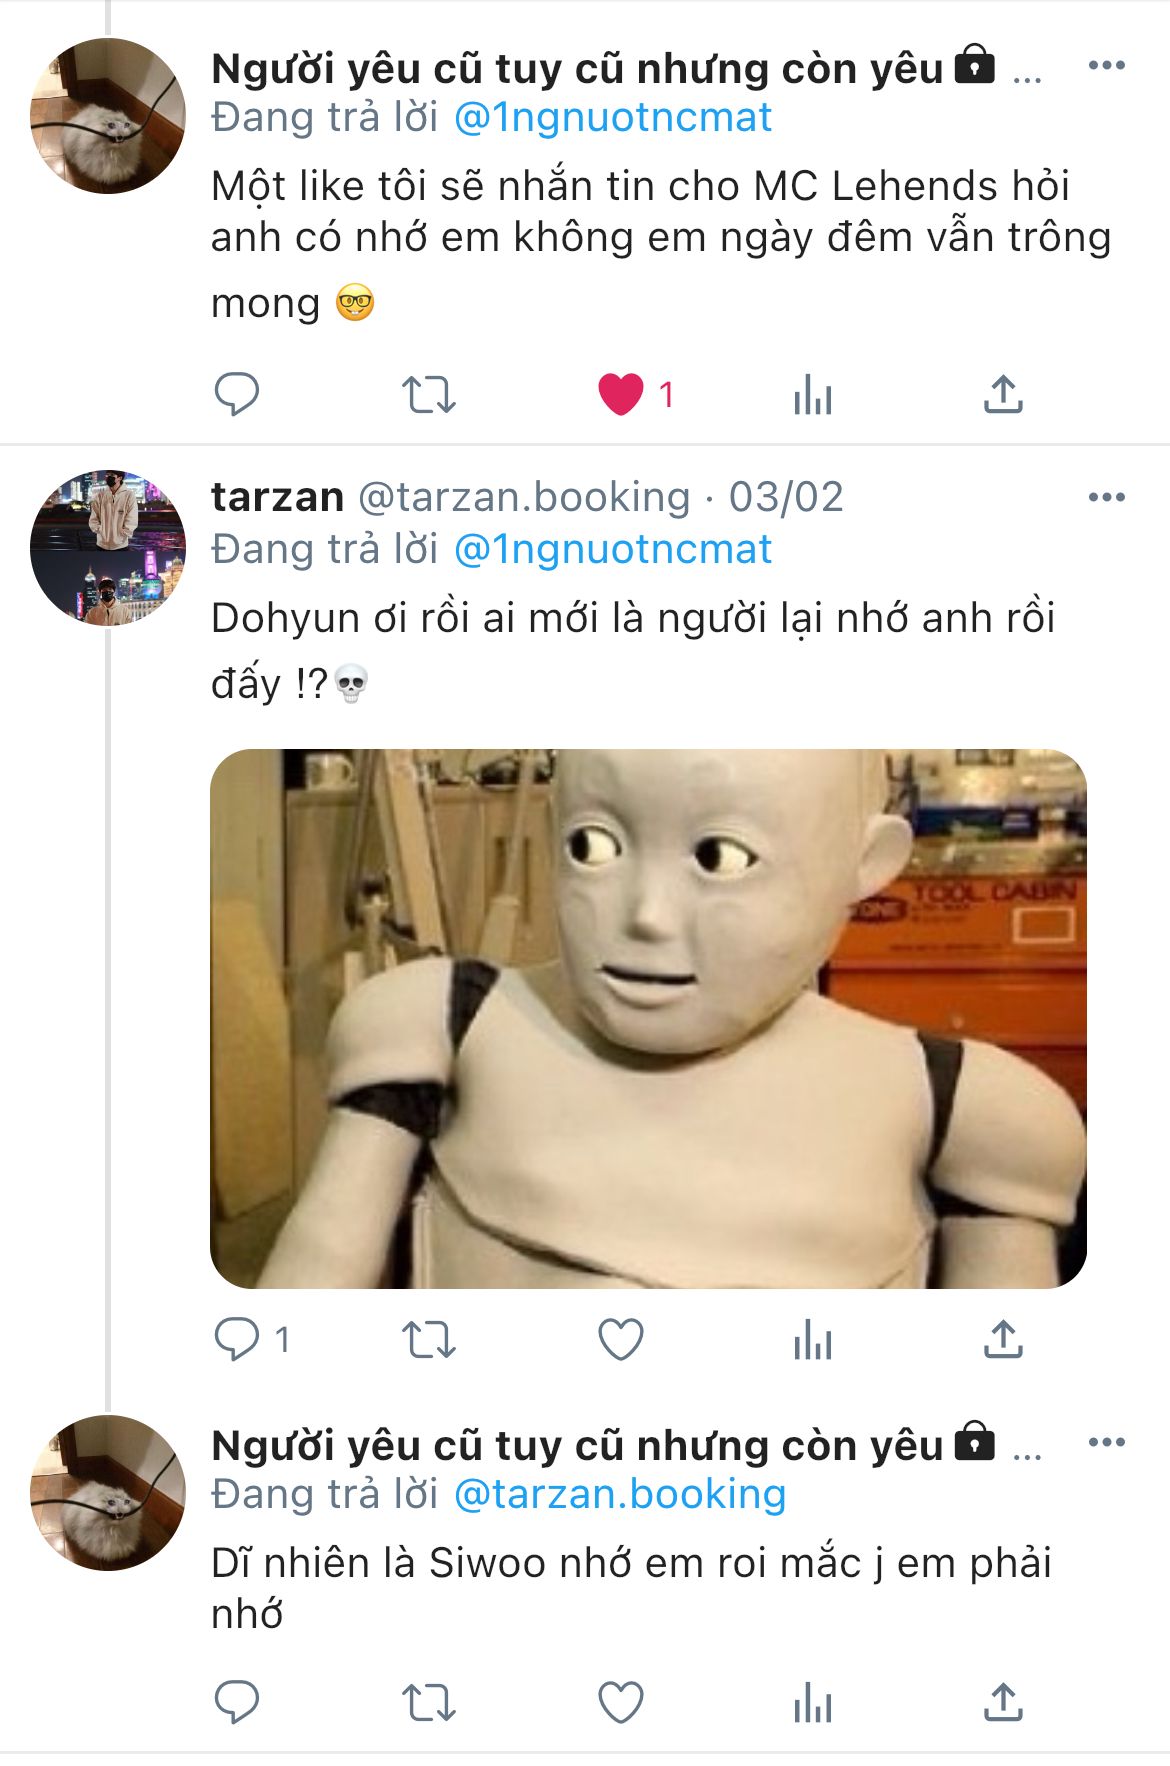This screenshot has width=1170, height=1766.
Task: Retweet the last reply about Siwoo
Action: 429,1702
